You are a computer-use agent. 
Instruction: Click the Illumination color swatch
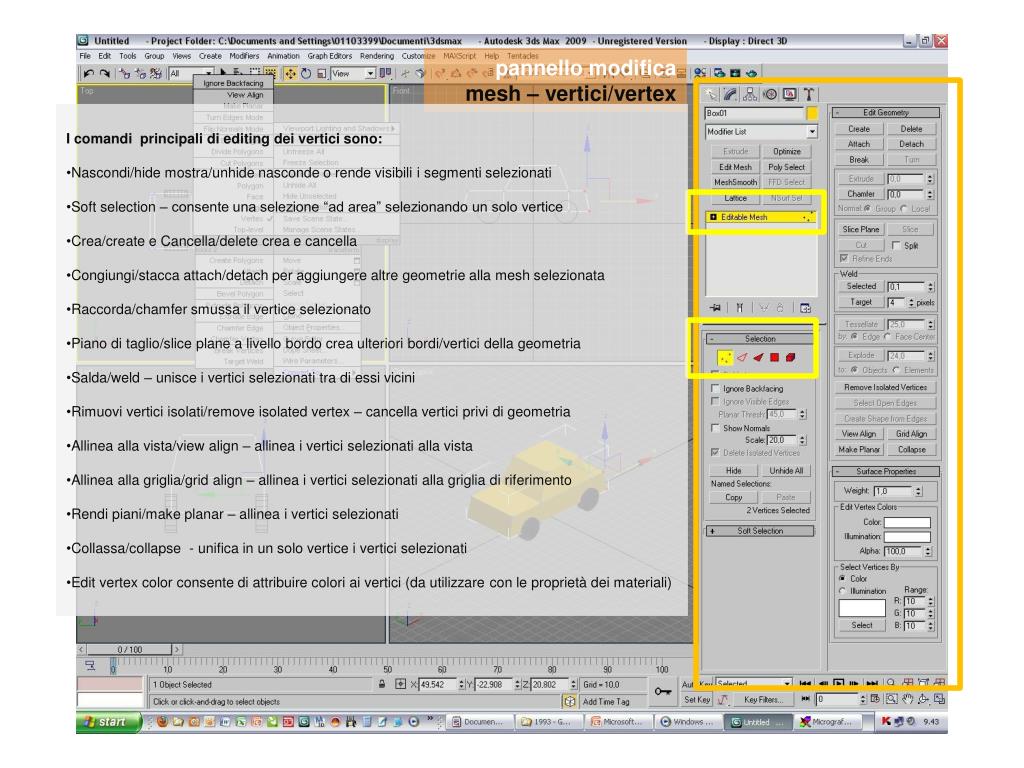point(907,537)
